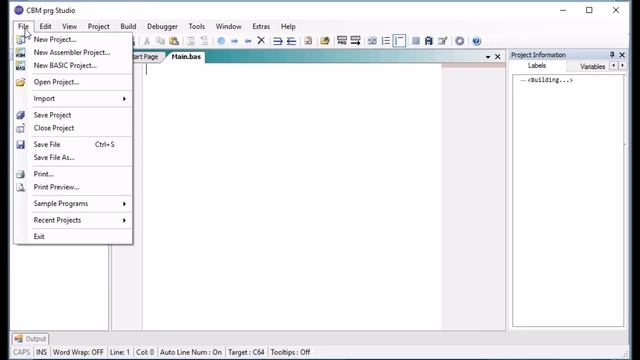This screenshot has height=360, width=640.
Task: Click the black X clear bookmarks icon
Action: pos(261,41)
